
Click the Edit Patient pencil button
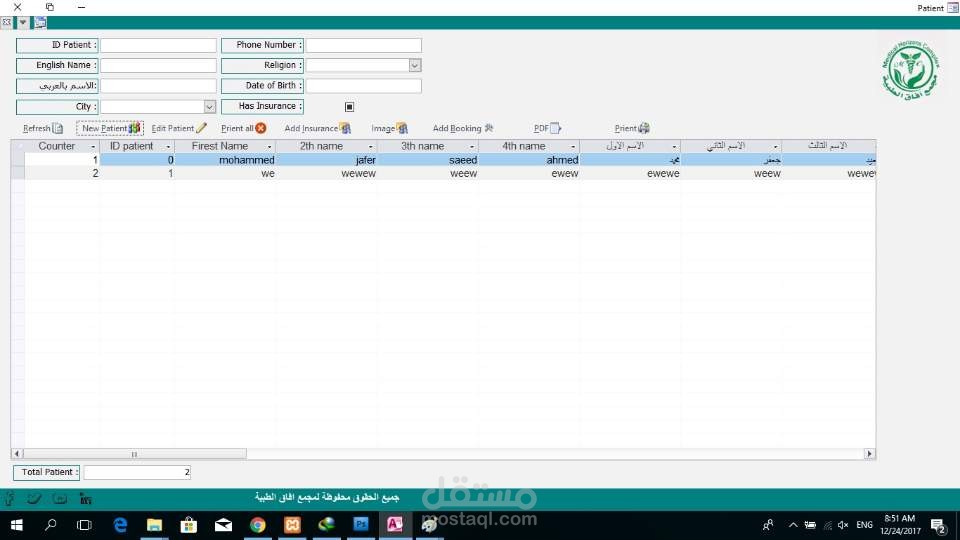pos(179,129)
